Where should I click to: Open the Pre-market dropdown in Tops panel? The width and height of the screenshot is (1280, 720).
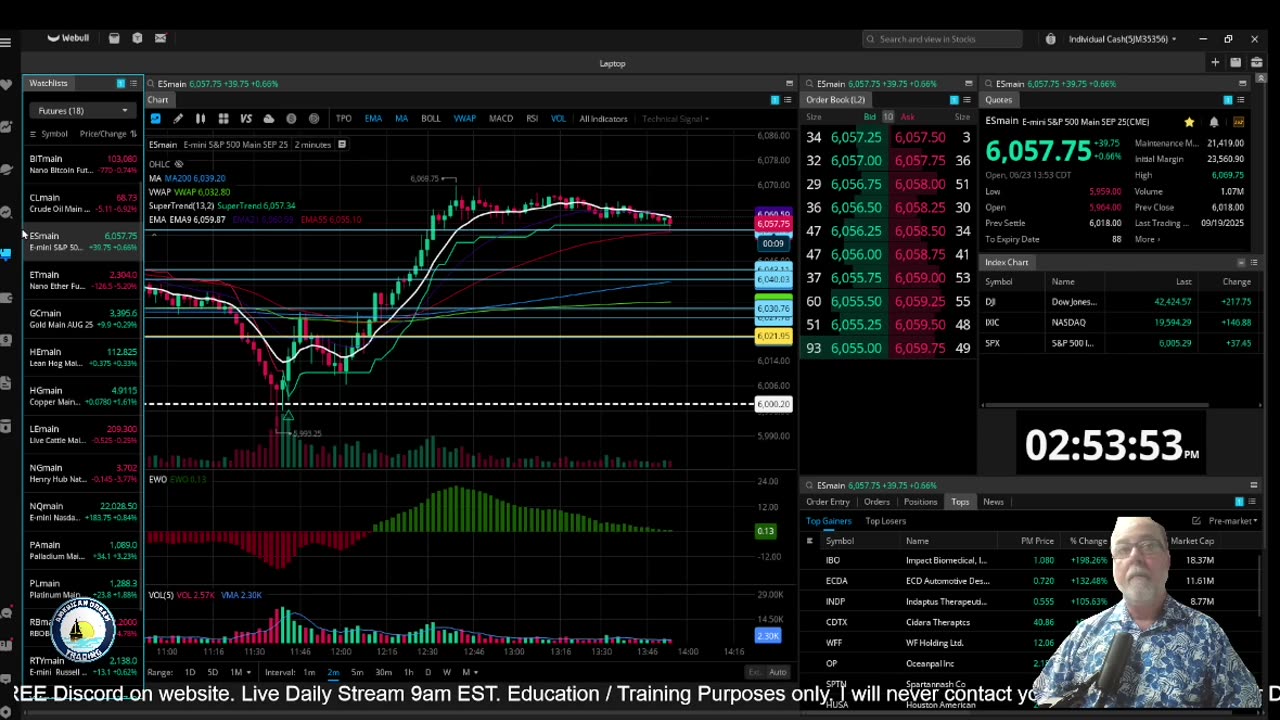pyautogui.click(x=1231, y=521)
